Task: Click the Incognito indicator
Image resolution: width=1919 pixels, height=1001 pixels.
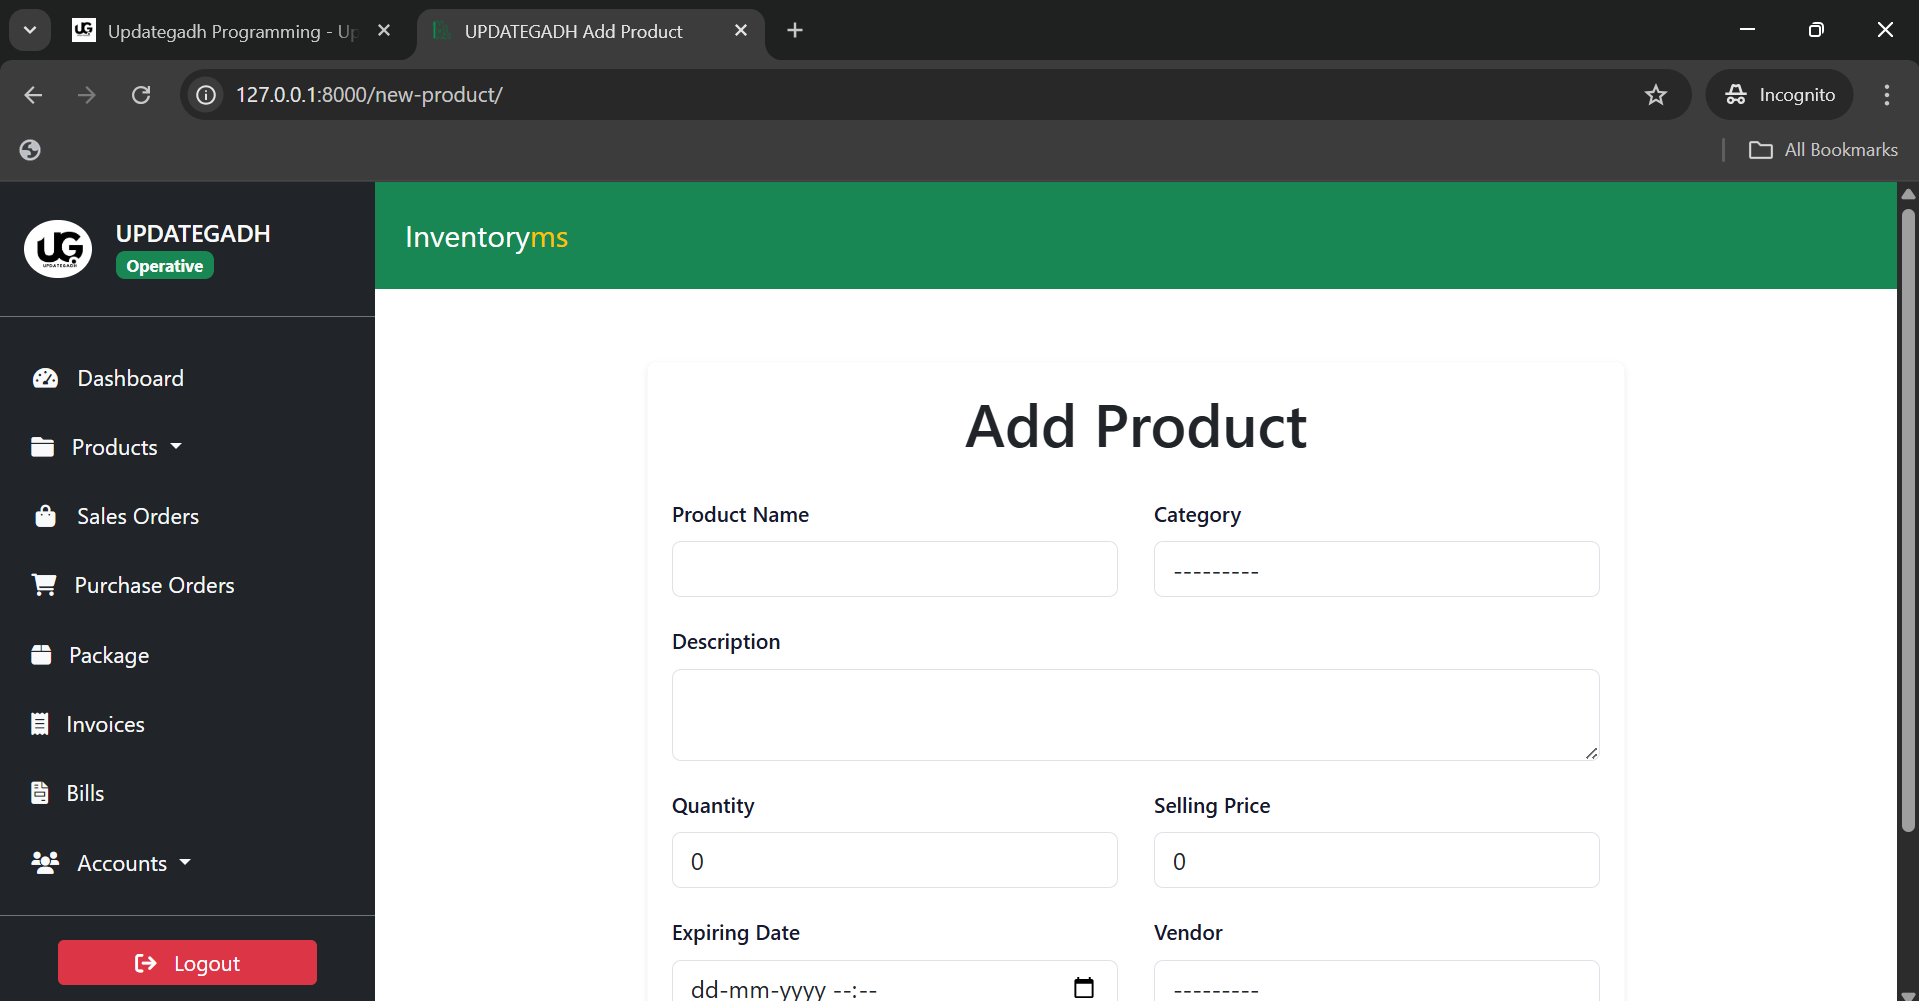Action: [1780, 95]
